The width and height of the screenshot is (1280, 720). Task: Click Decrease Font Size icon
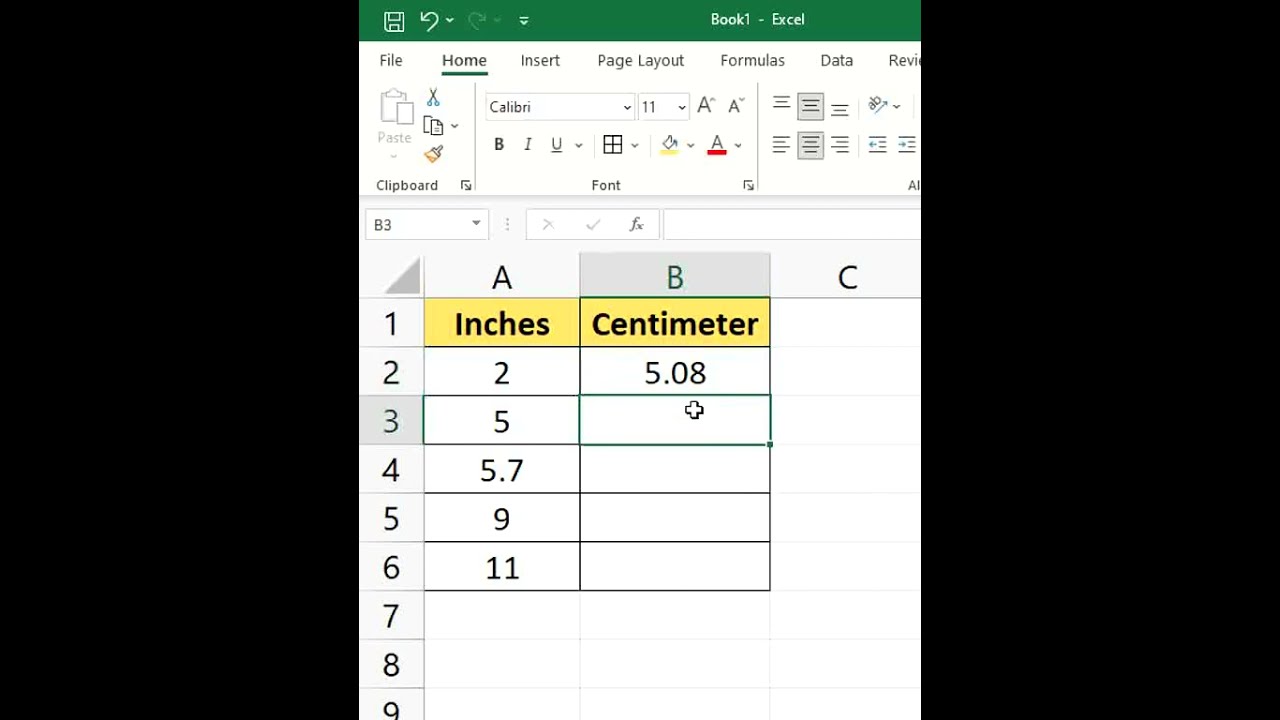737,105
